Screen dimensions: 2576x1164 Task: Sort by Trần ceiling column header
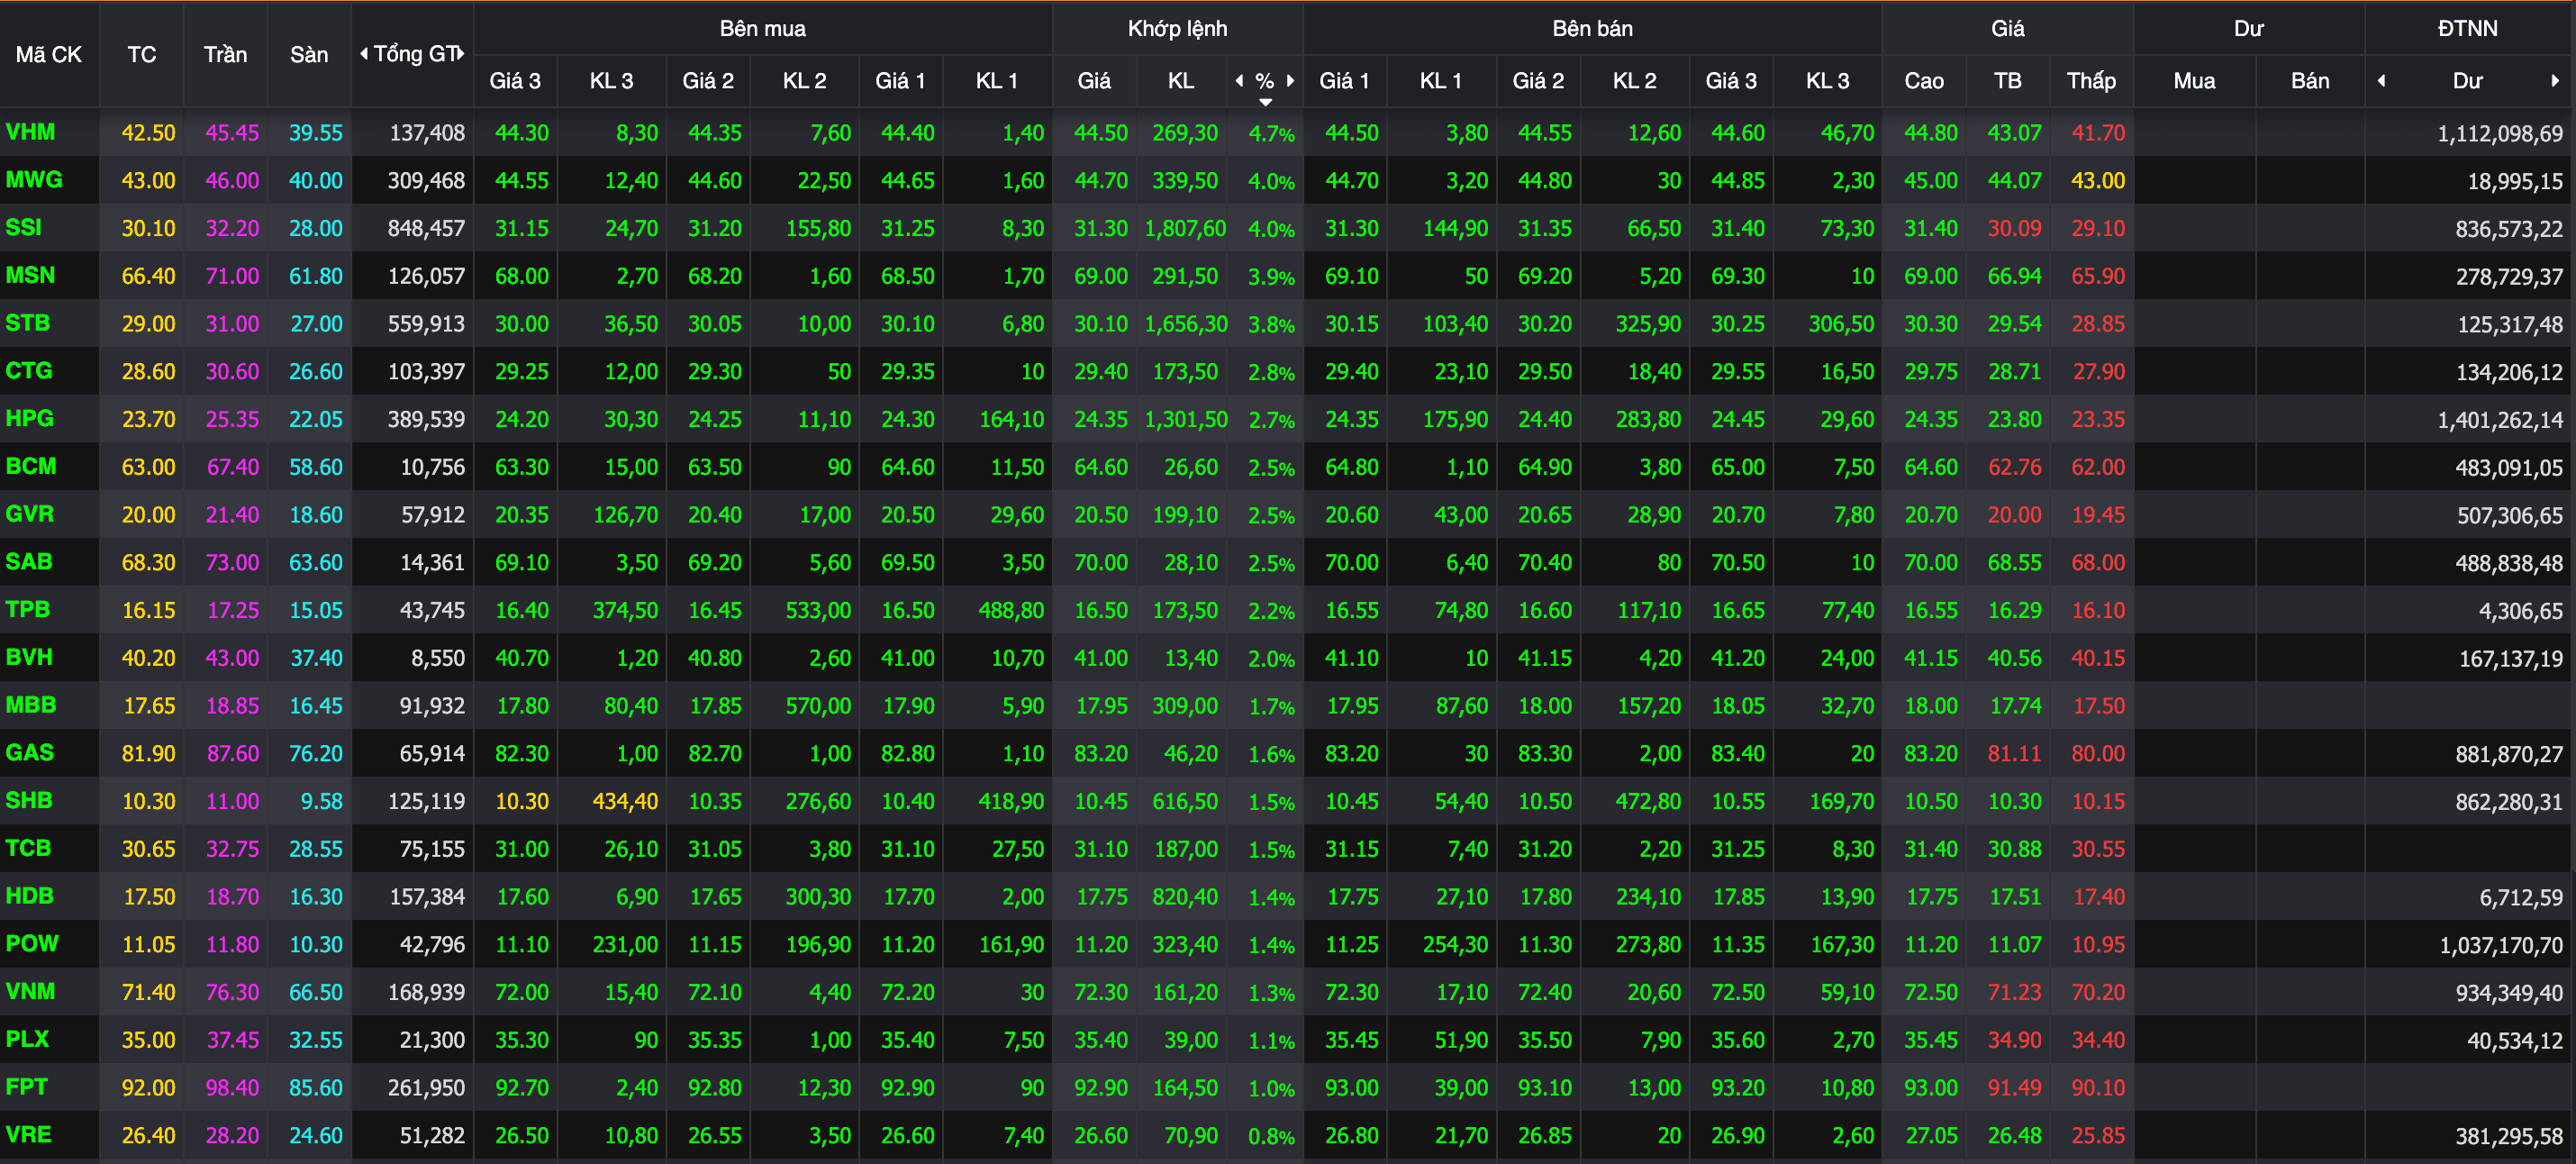point(225,55)
